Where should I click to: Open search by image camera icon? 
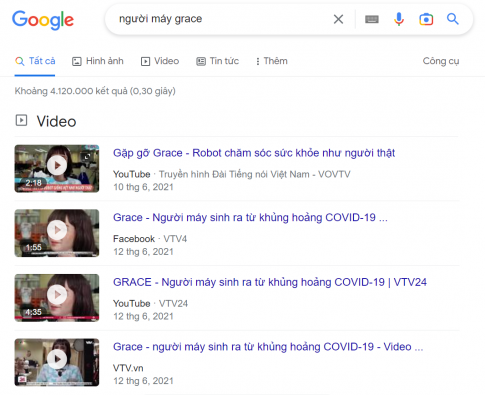coord(426,19)
